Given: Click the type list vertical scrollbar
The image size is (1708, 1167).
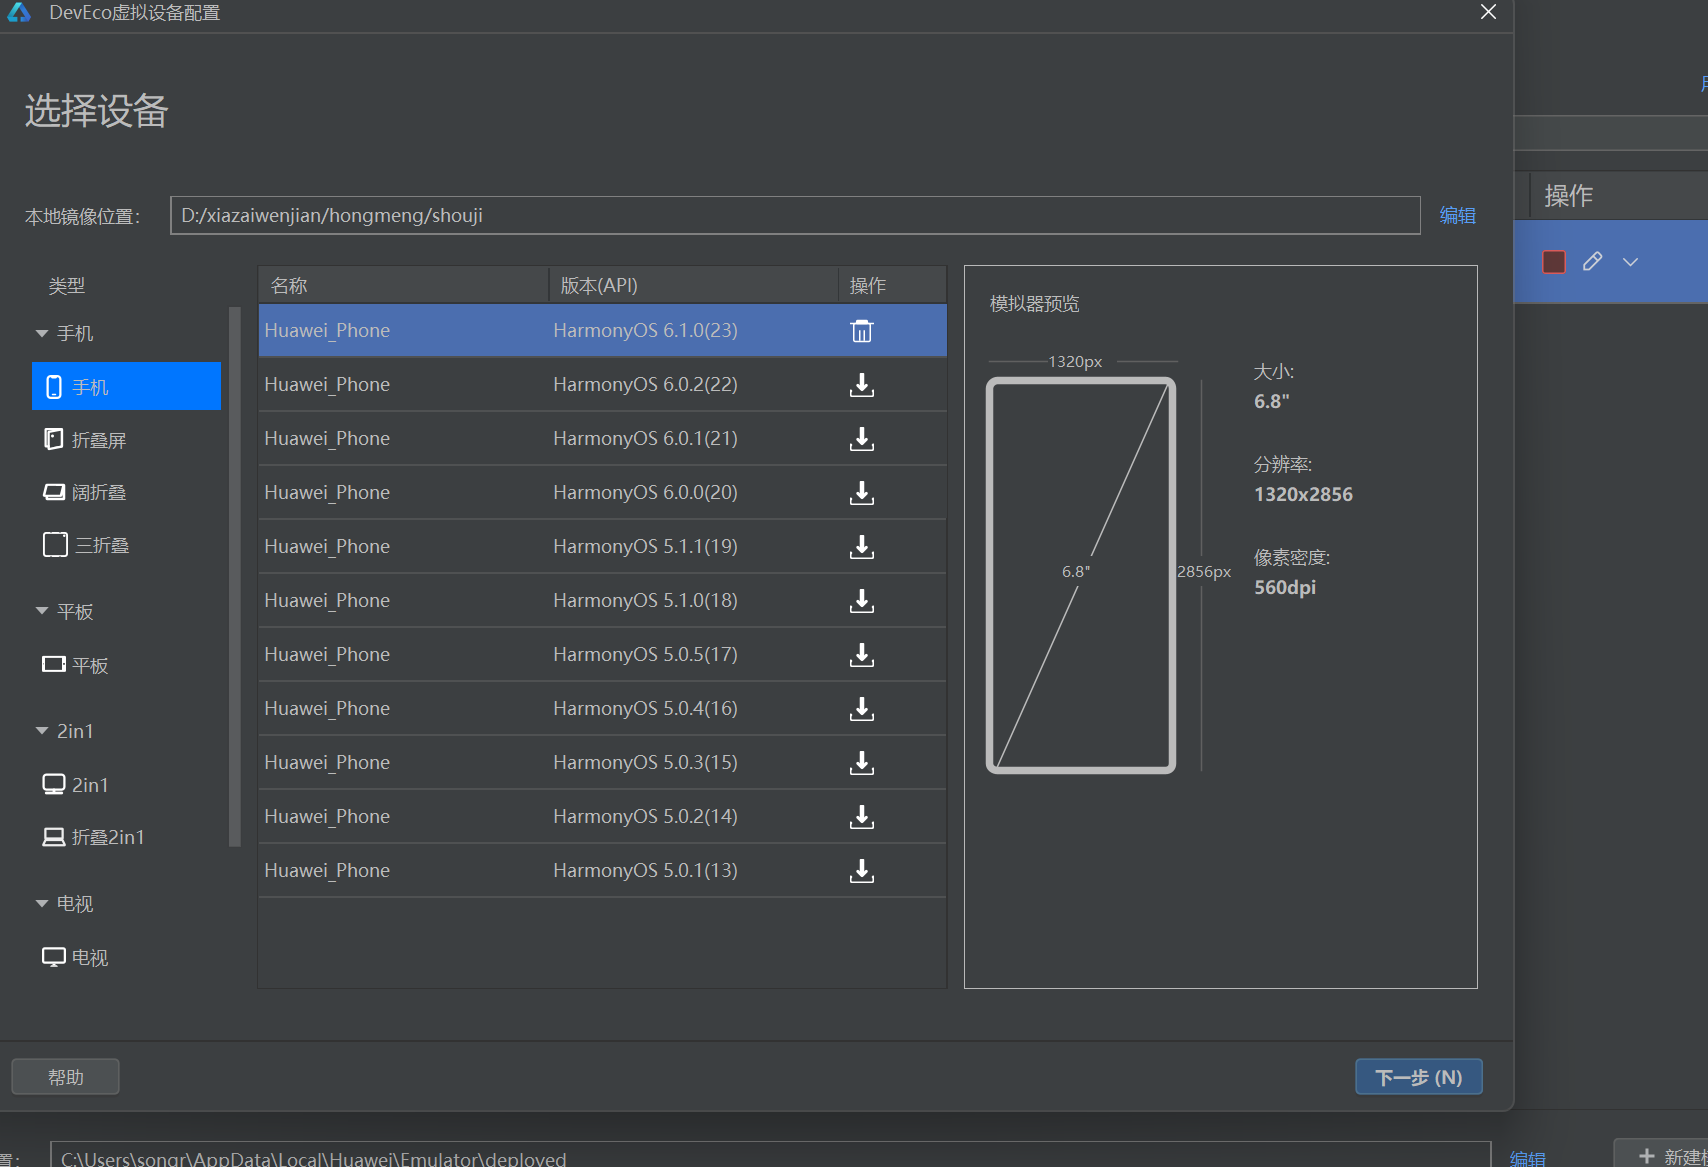Looking at the screenshot, I should (x=235, y=577).
